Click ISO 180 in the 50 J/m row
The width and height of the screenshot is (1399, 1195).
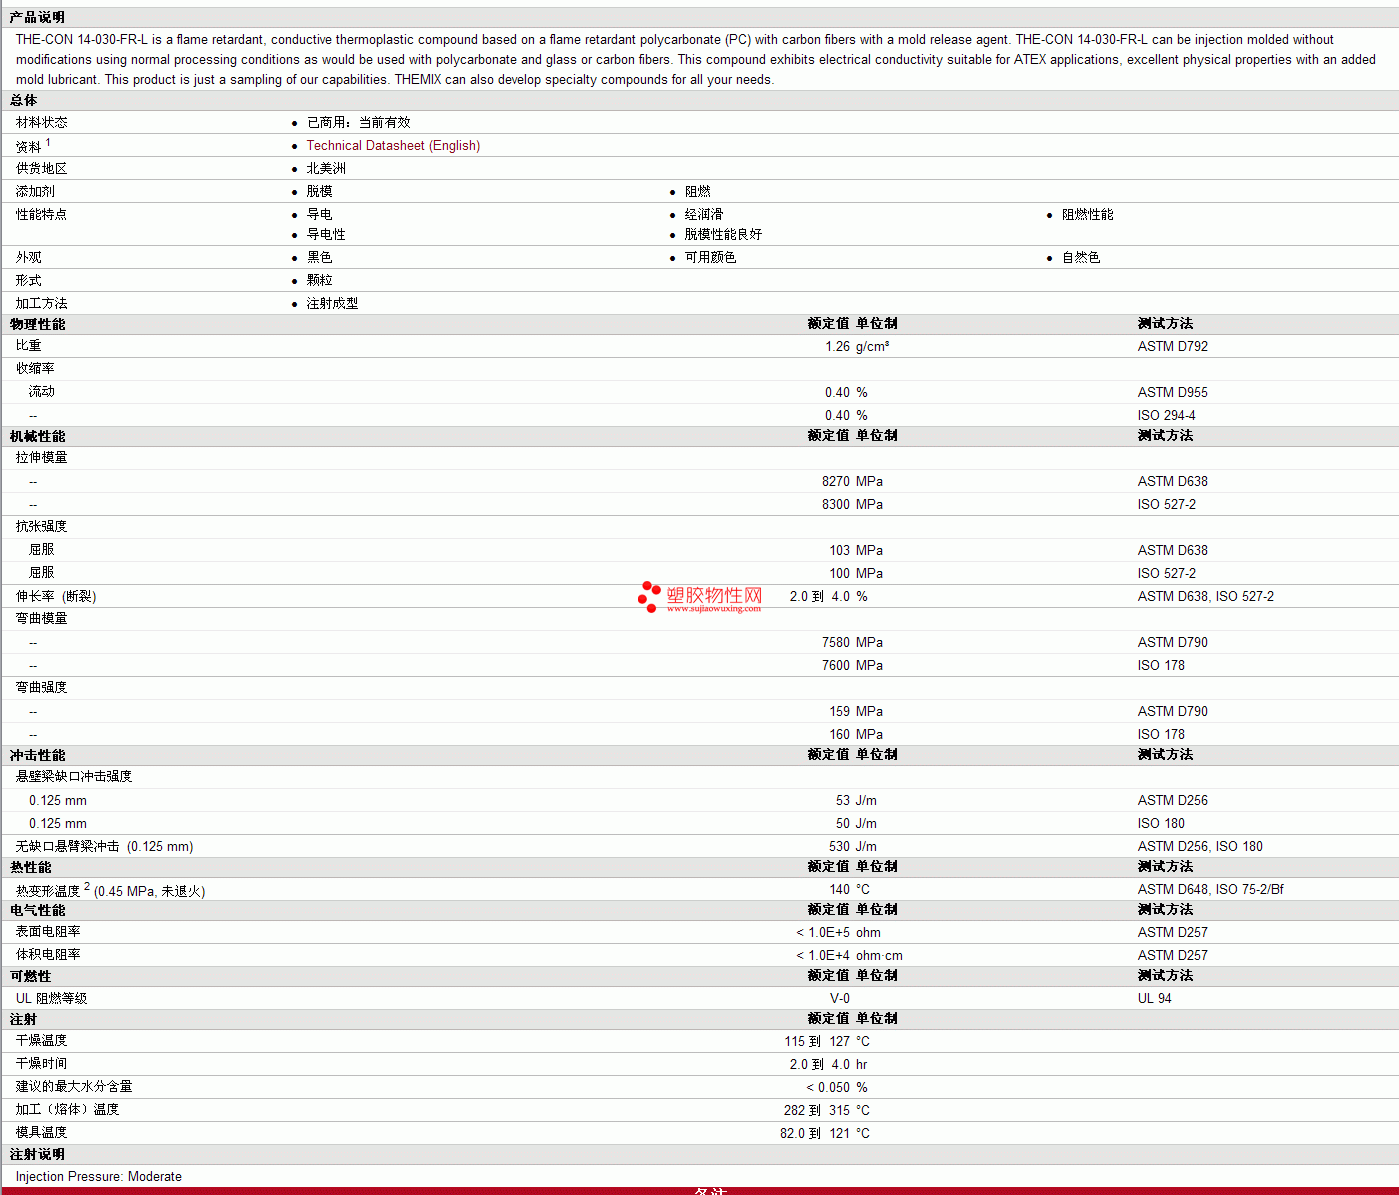[x=1161, y=824]
